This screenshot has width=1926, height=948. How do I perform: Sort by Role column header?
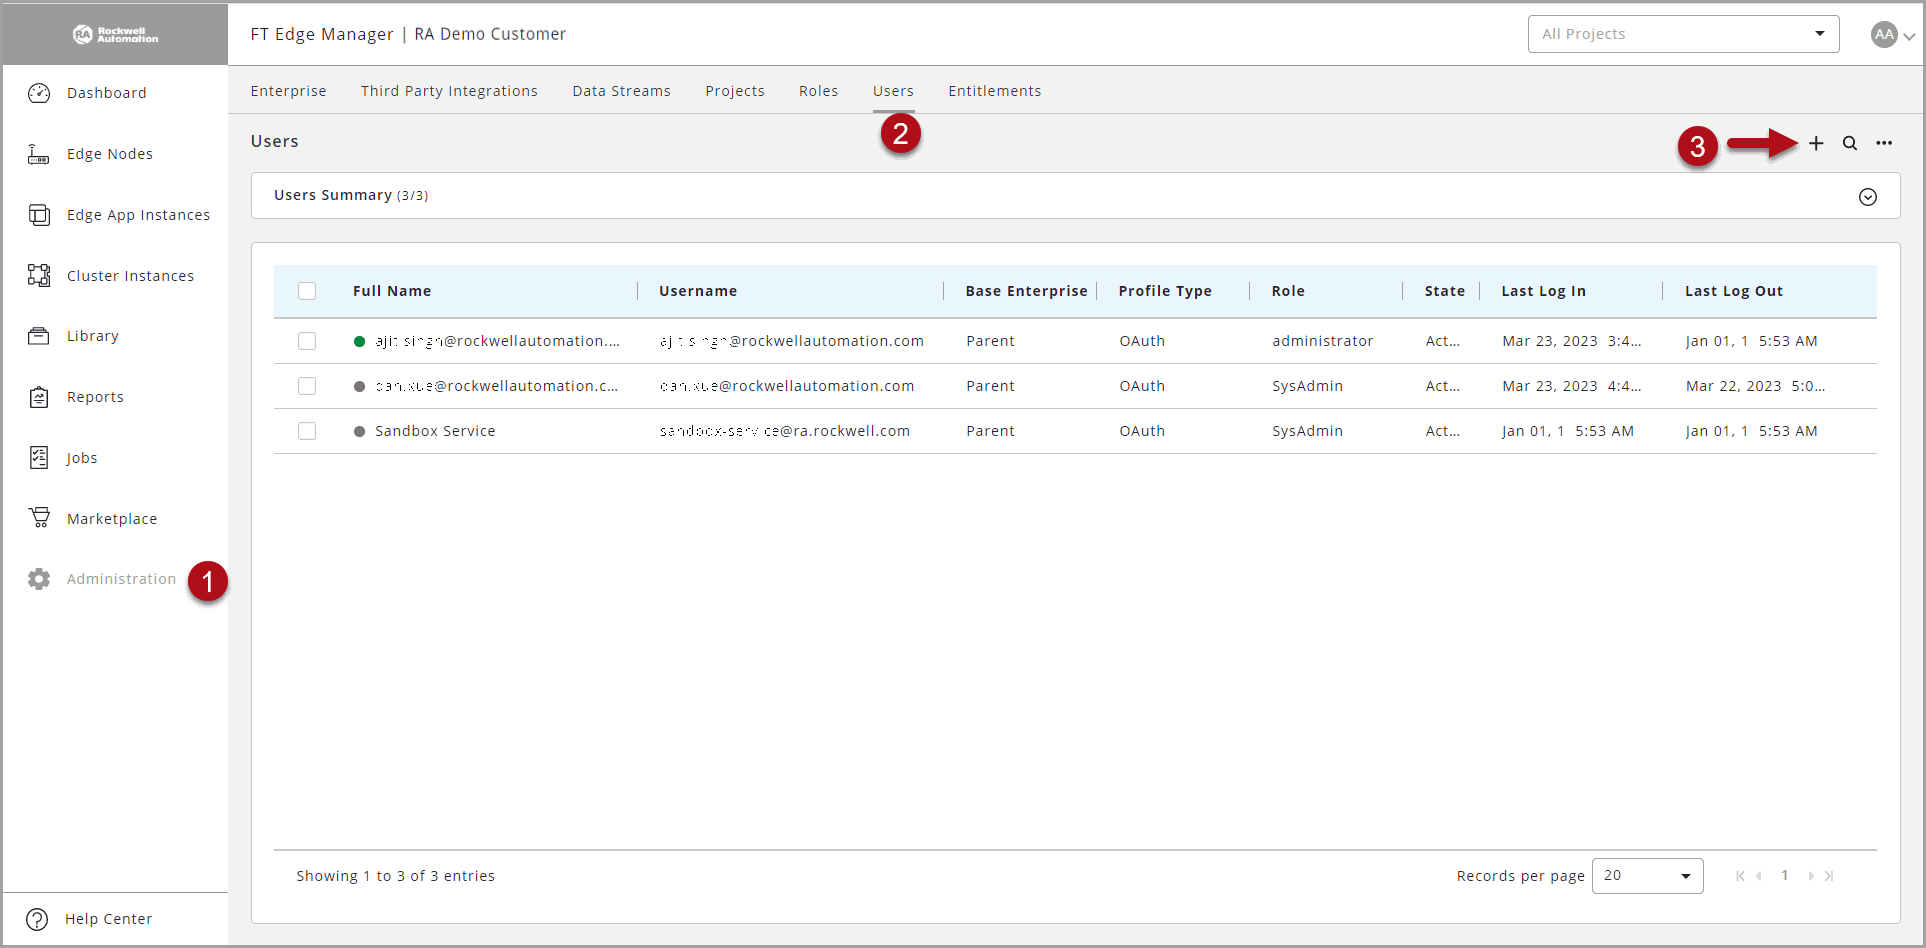tap(1288, 291)
